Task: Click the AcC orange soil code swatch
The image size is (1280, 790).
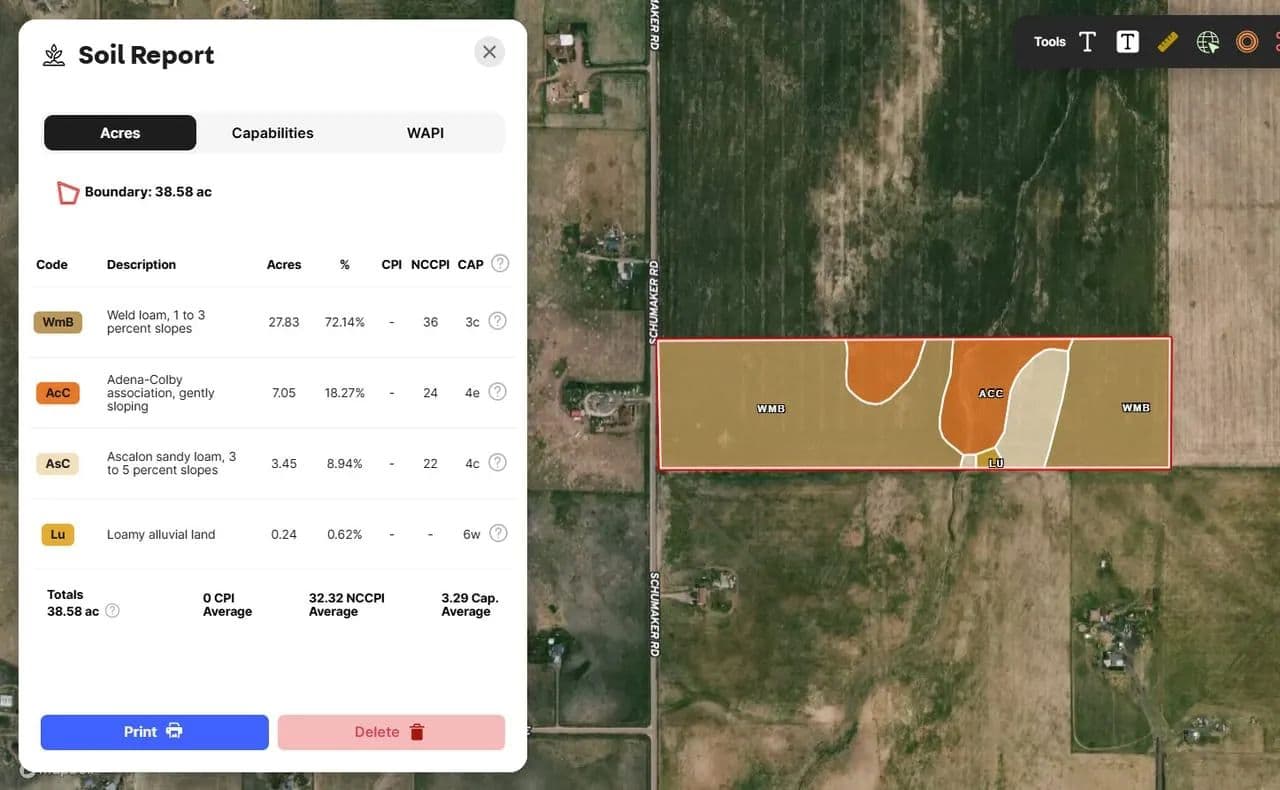Action: click(58, 393)
